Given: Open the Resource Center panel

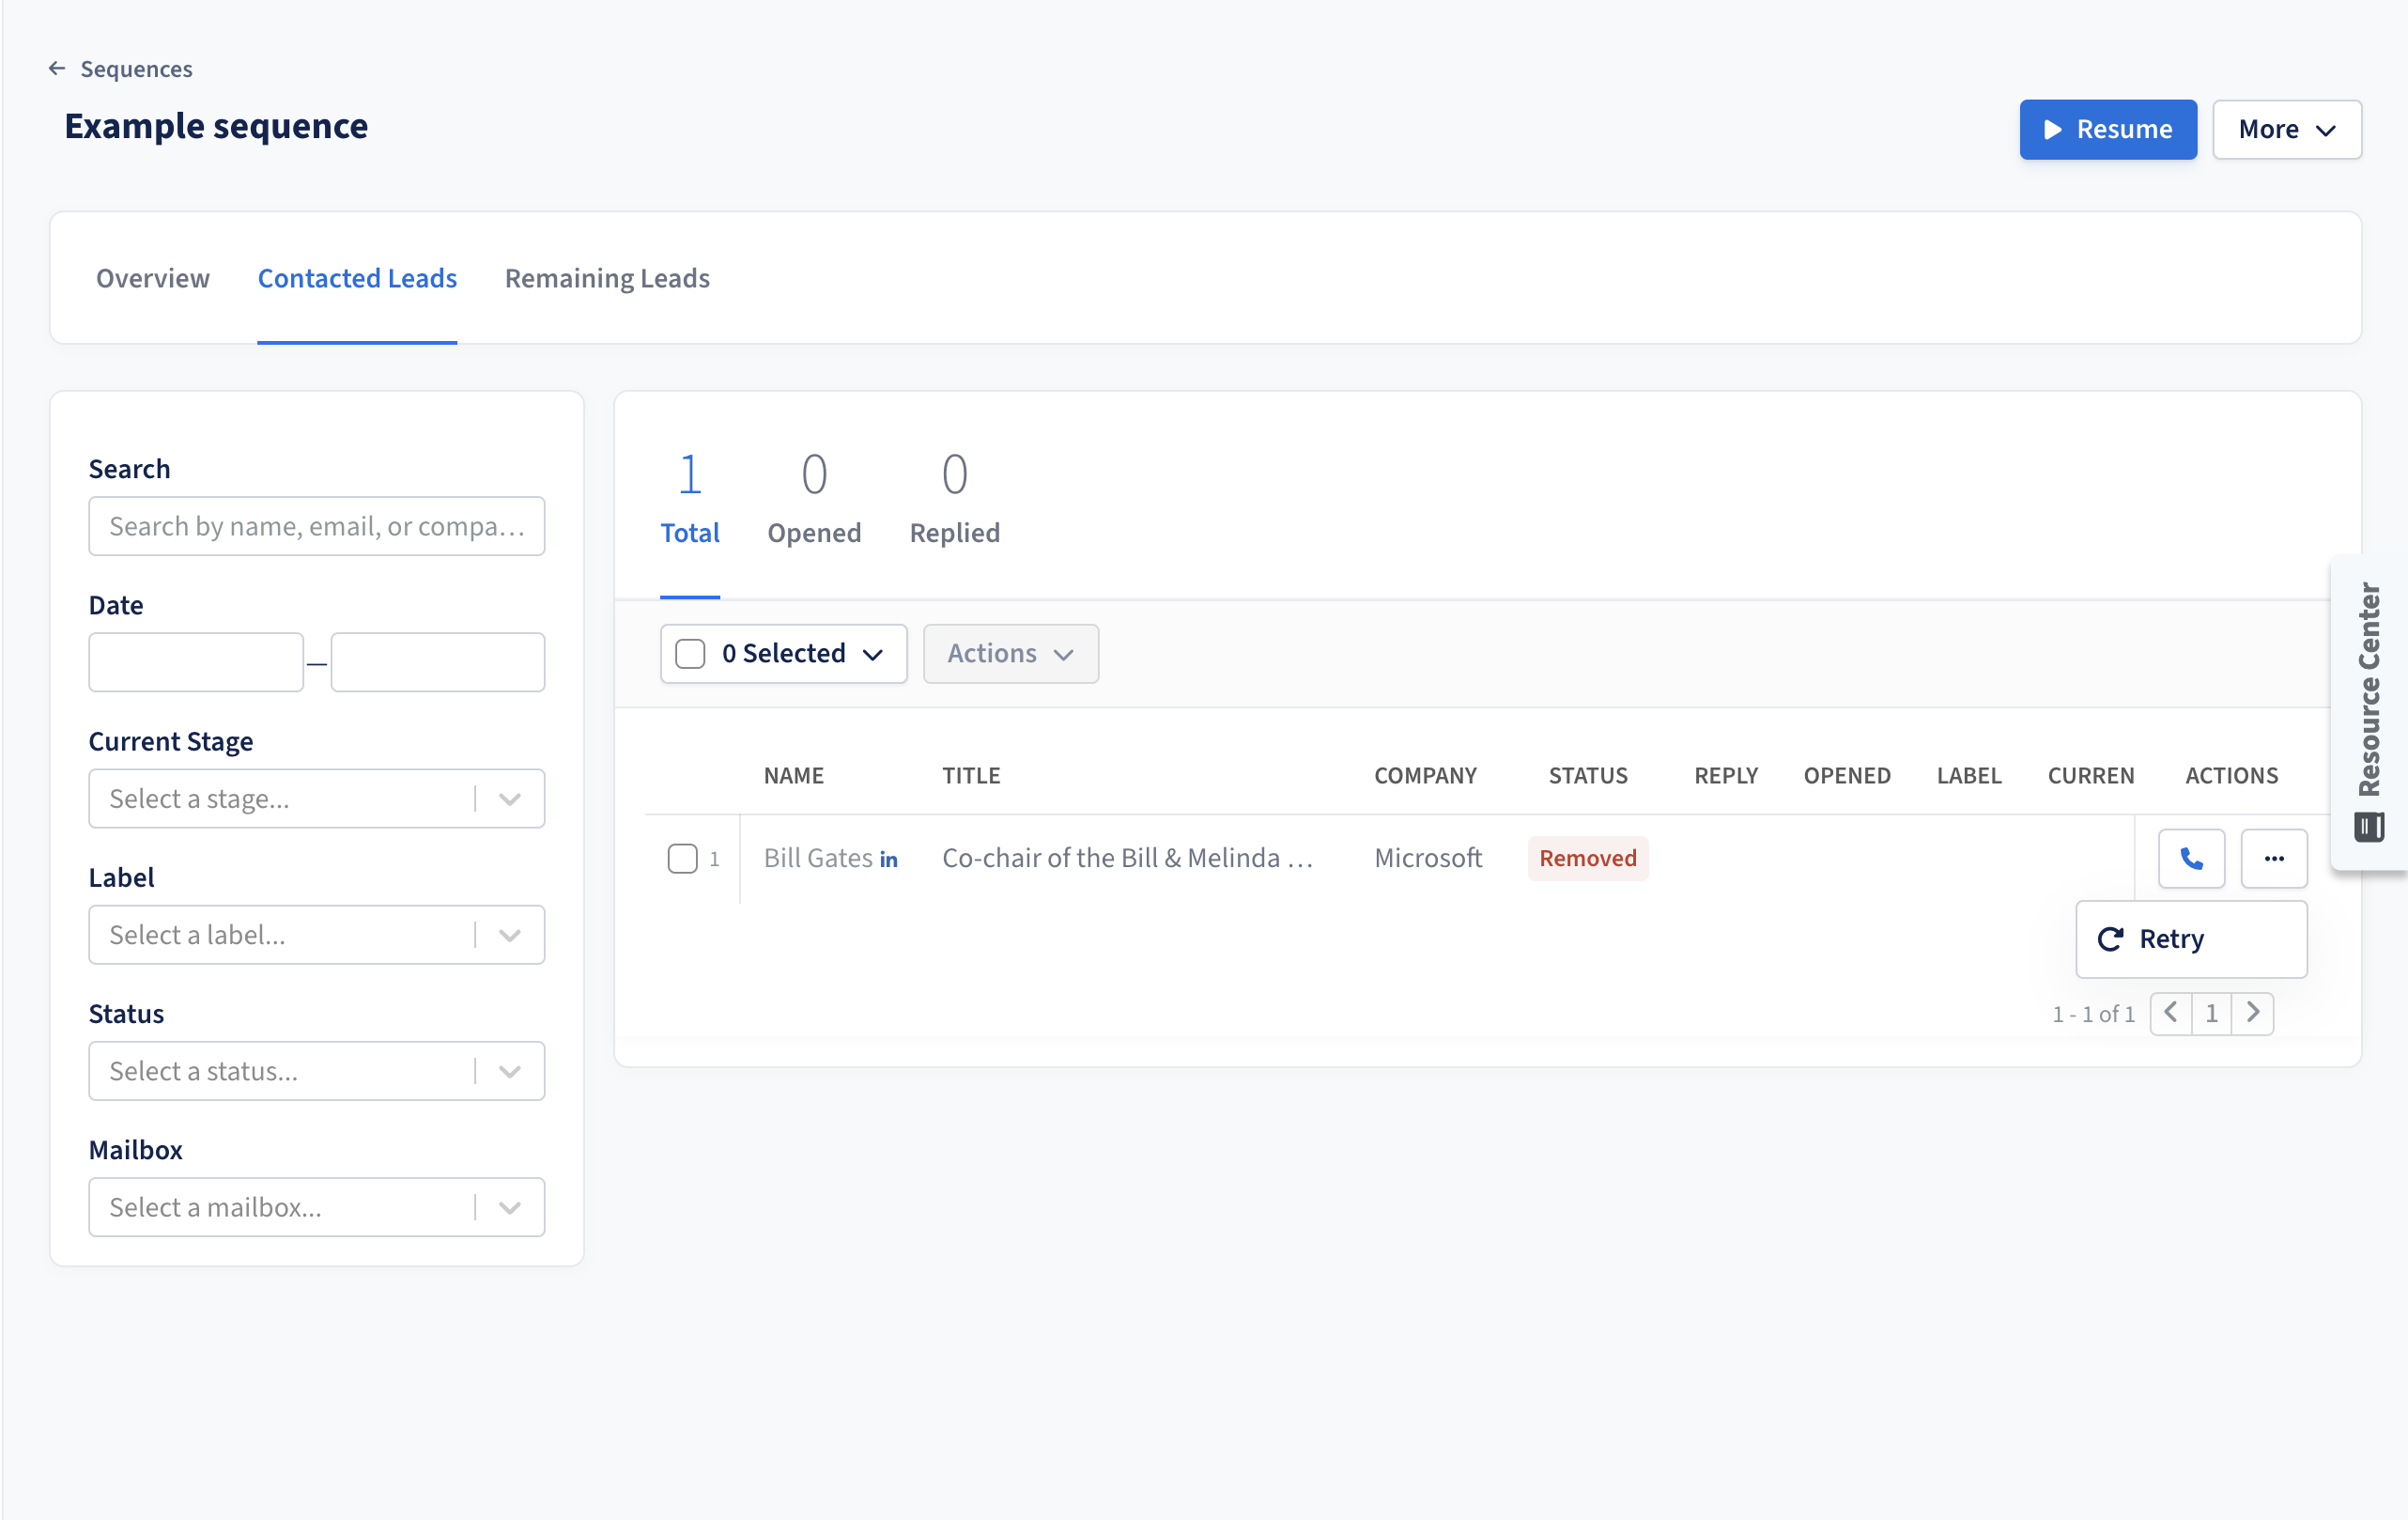Looking at the screenshot, I should (x=2369, y=712).
